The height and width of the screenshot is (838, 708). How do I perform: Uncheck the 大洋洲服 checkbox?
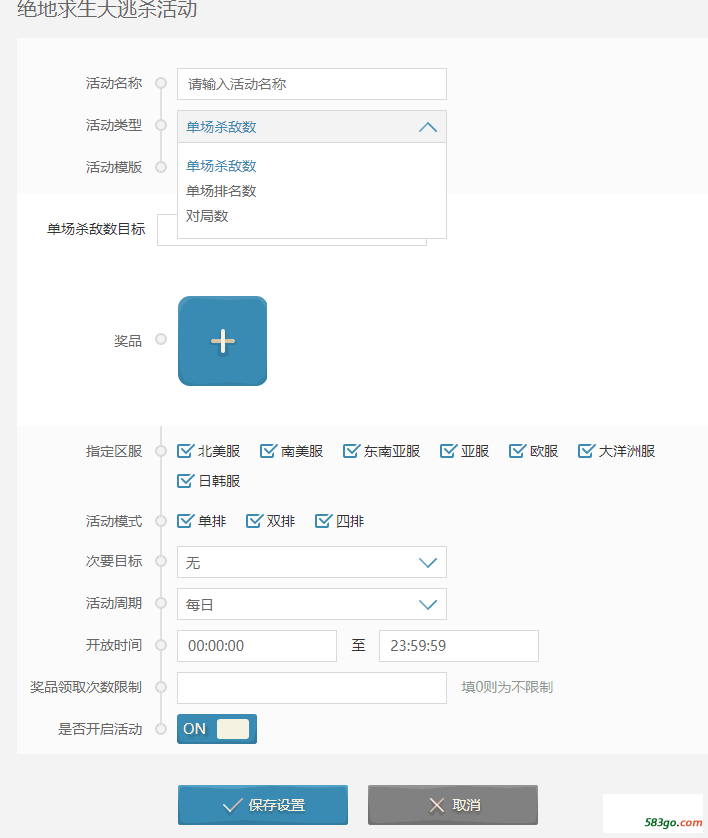point(586,451)
